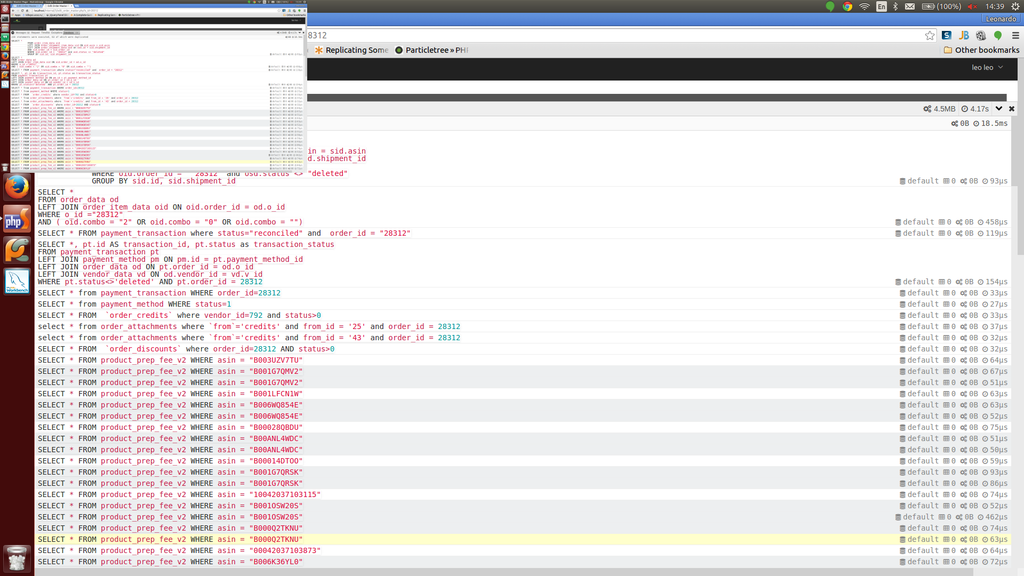Click the blue S extension icon
This screenshot has width=1024, height=576.
[946, 35]
